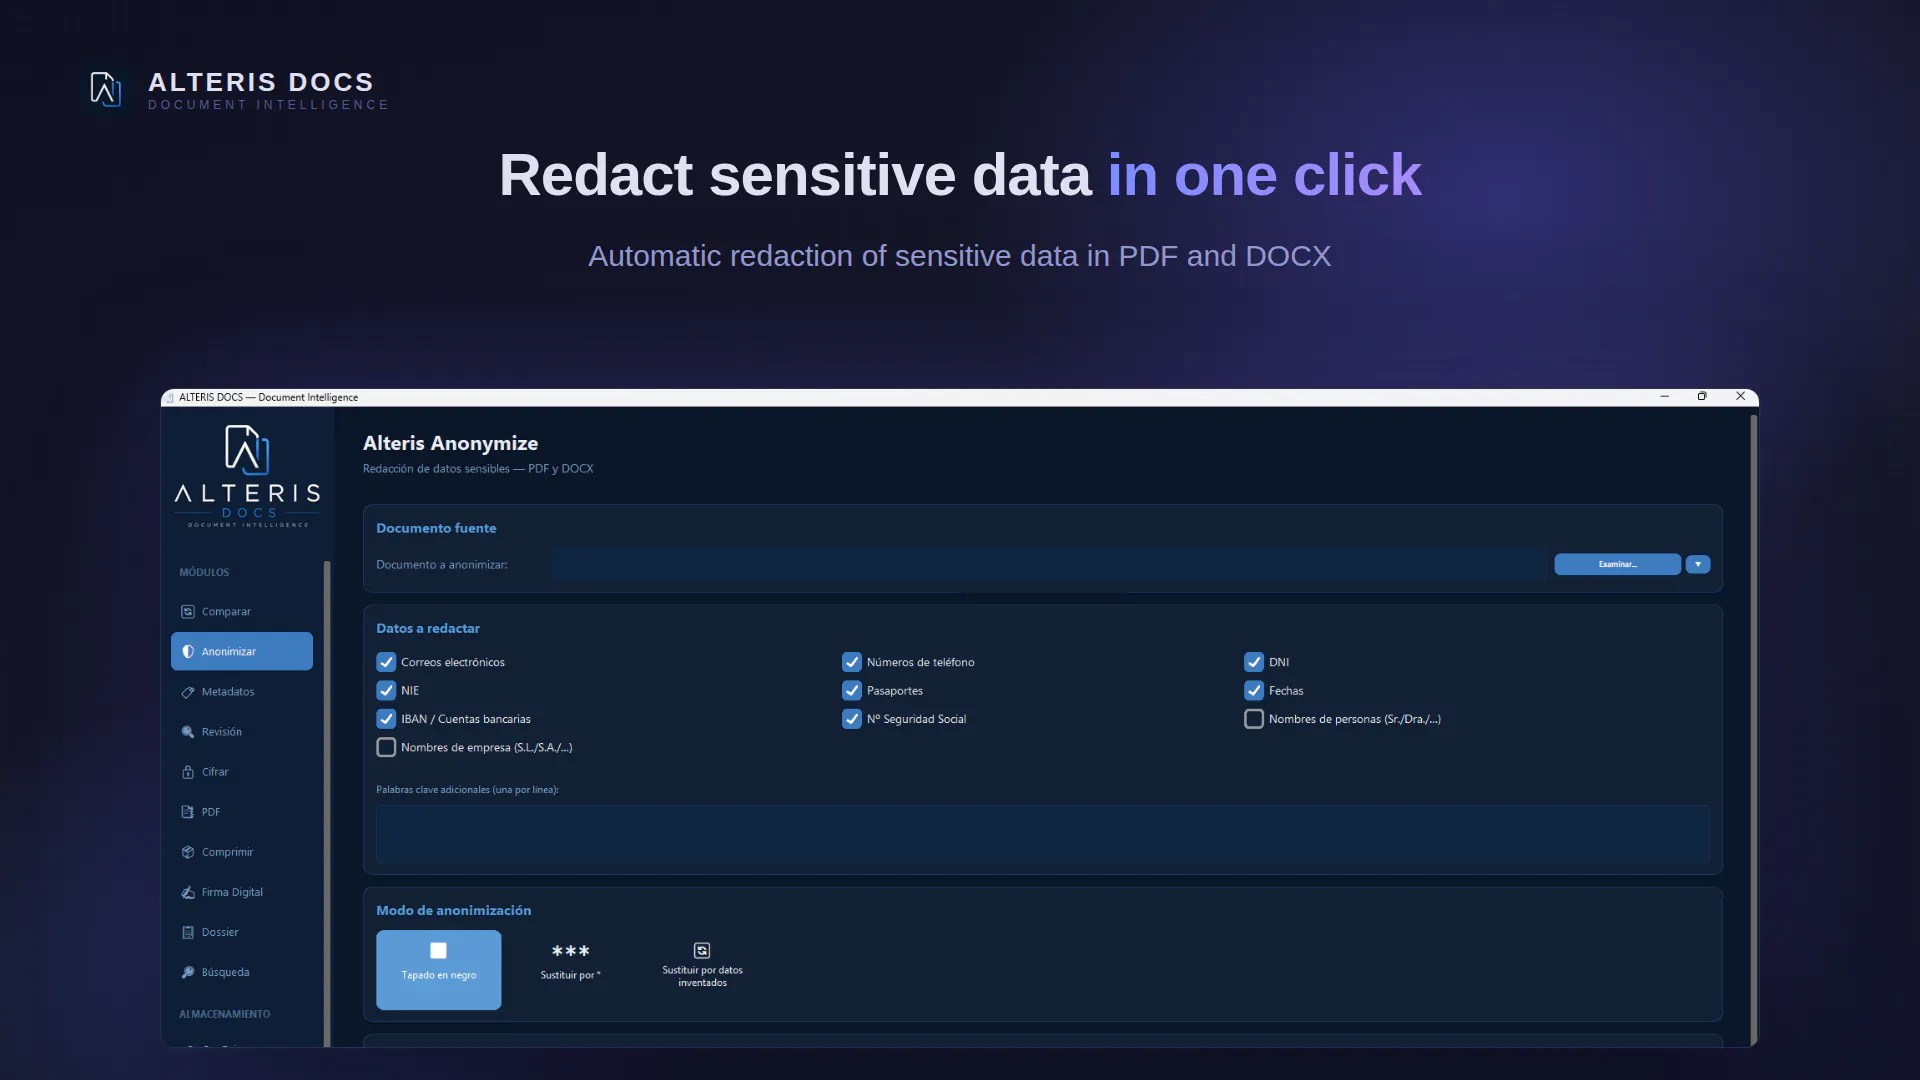
Task: Click the Anonimizar shield icon
Action: click(187, 652)
